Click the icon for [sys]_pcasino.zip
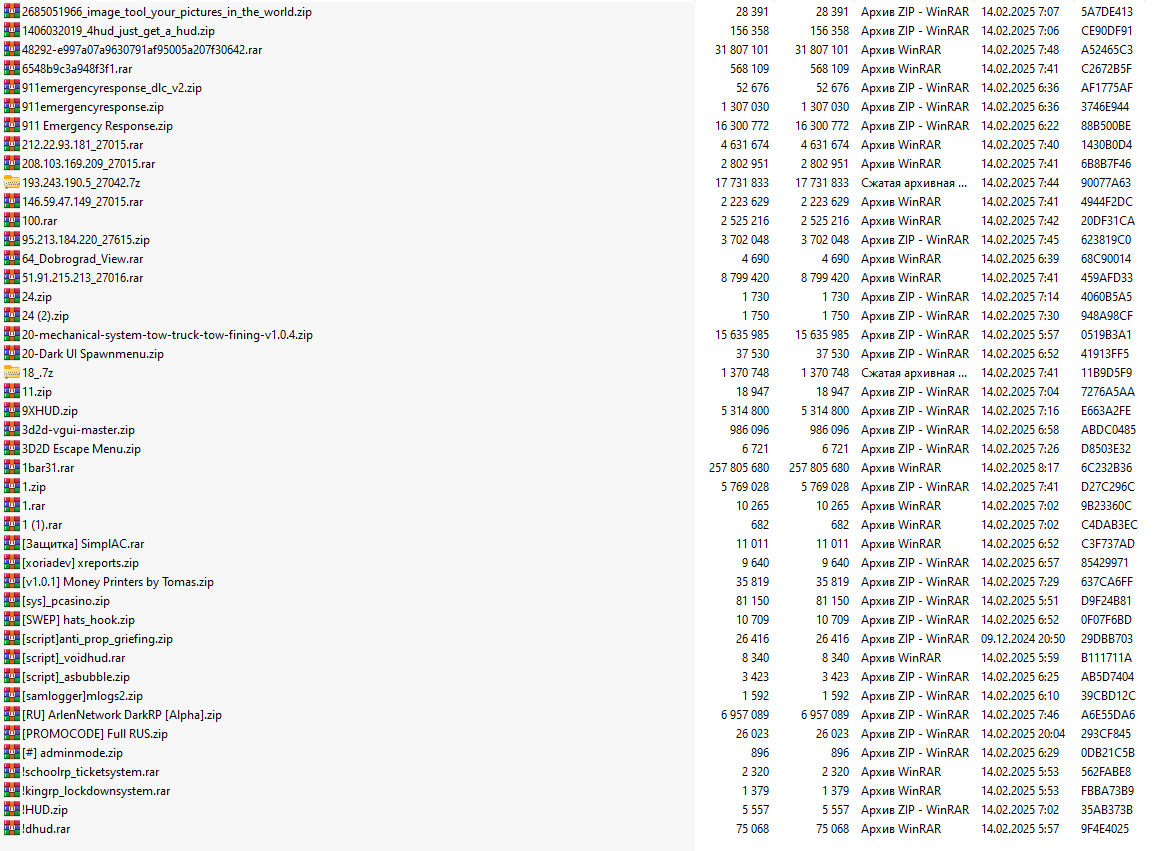The width and height of the screenshot is (1153, 851). pyautogui.click(x=12, y=601)
